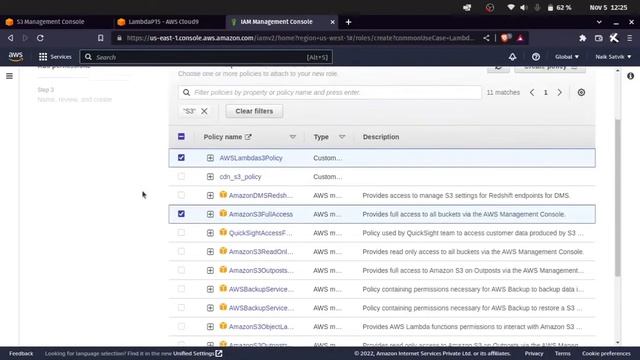This screenshot has height=360, width=640.
Task: Open the battery indicator in the top bar
Action: (559, 7)
